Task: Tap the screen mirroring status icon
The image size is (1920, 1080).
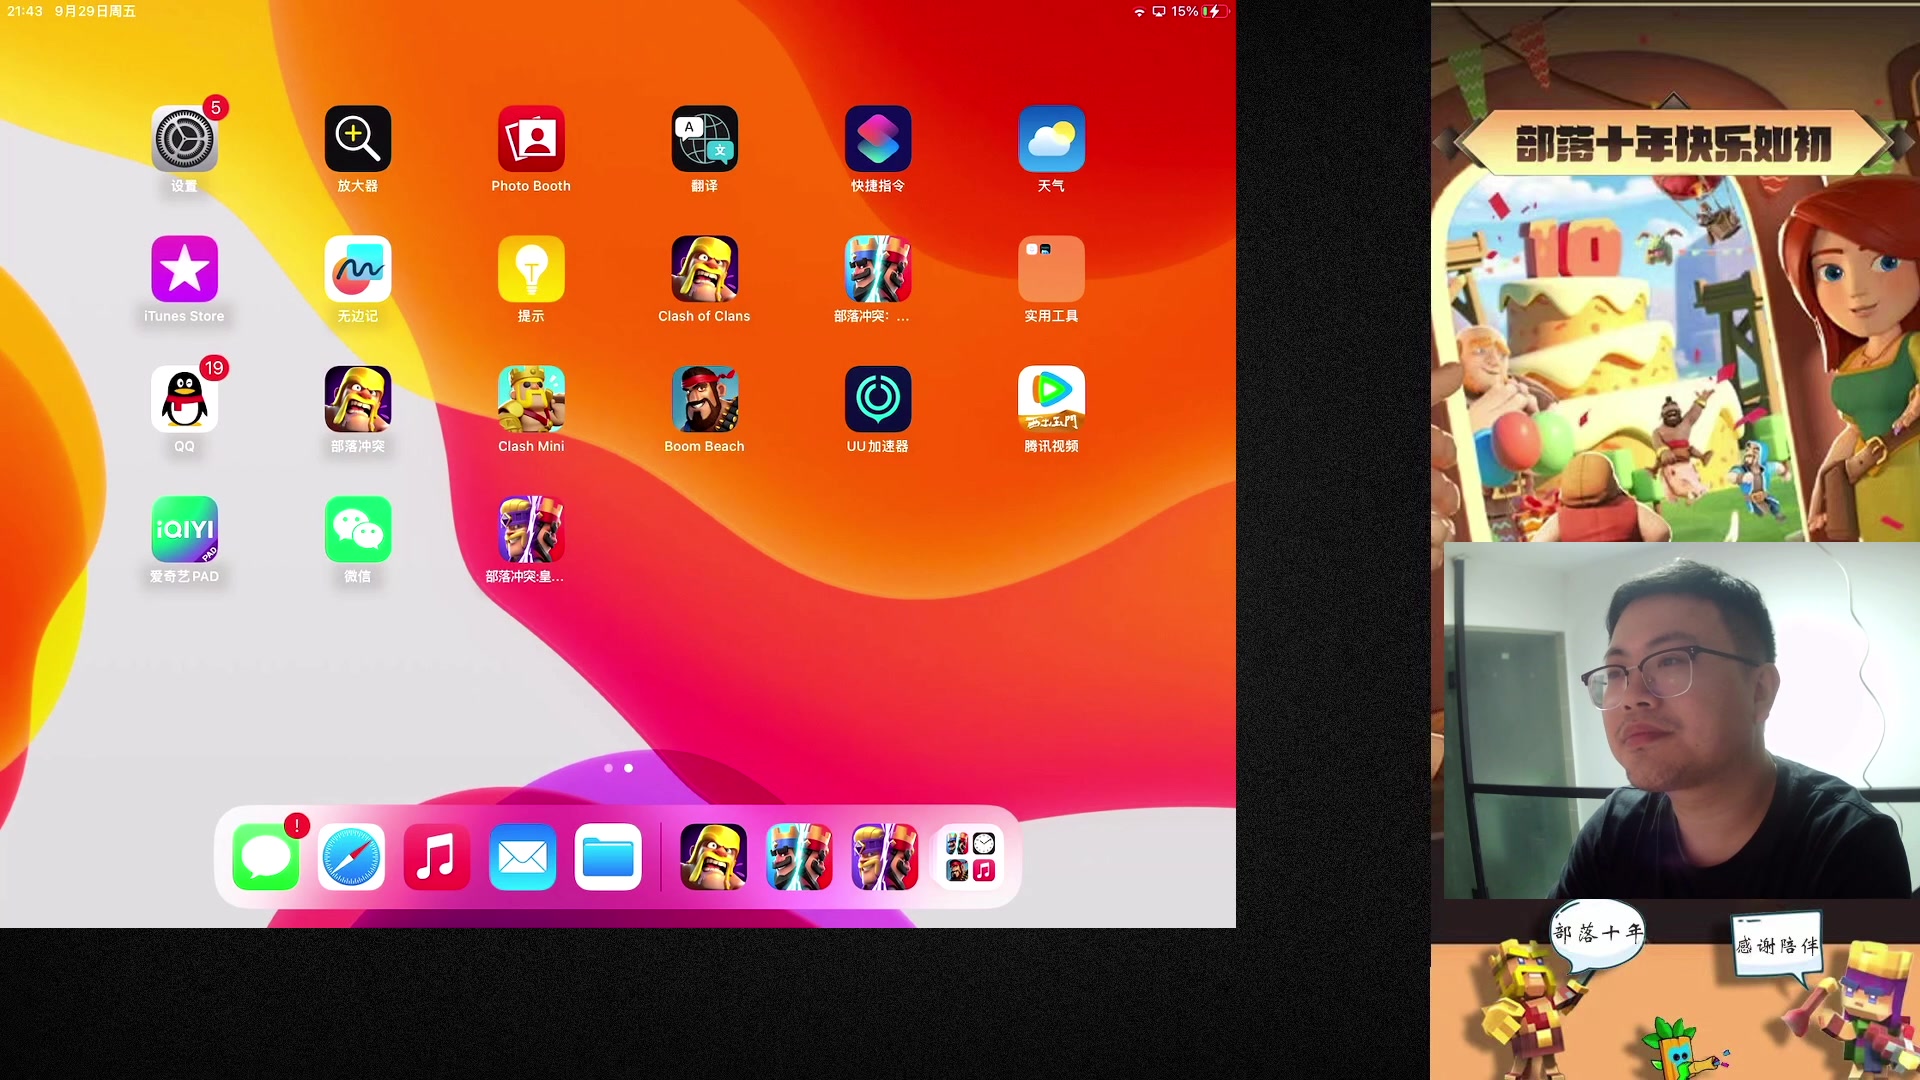Action: 1159,12
